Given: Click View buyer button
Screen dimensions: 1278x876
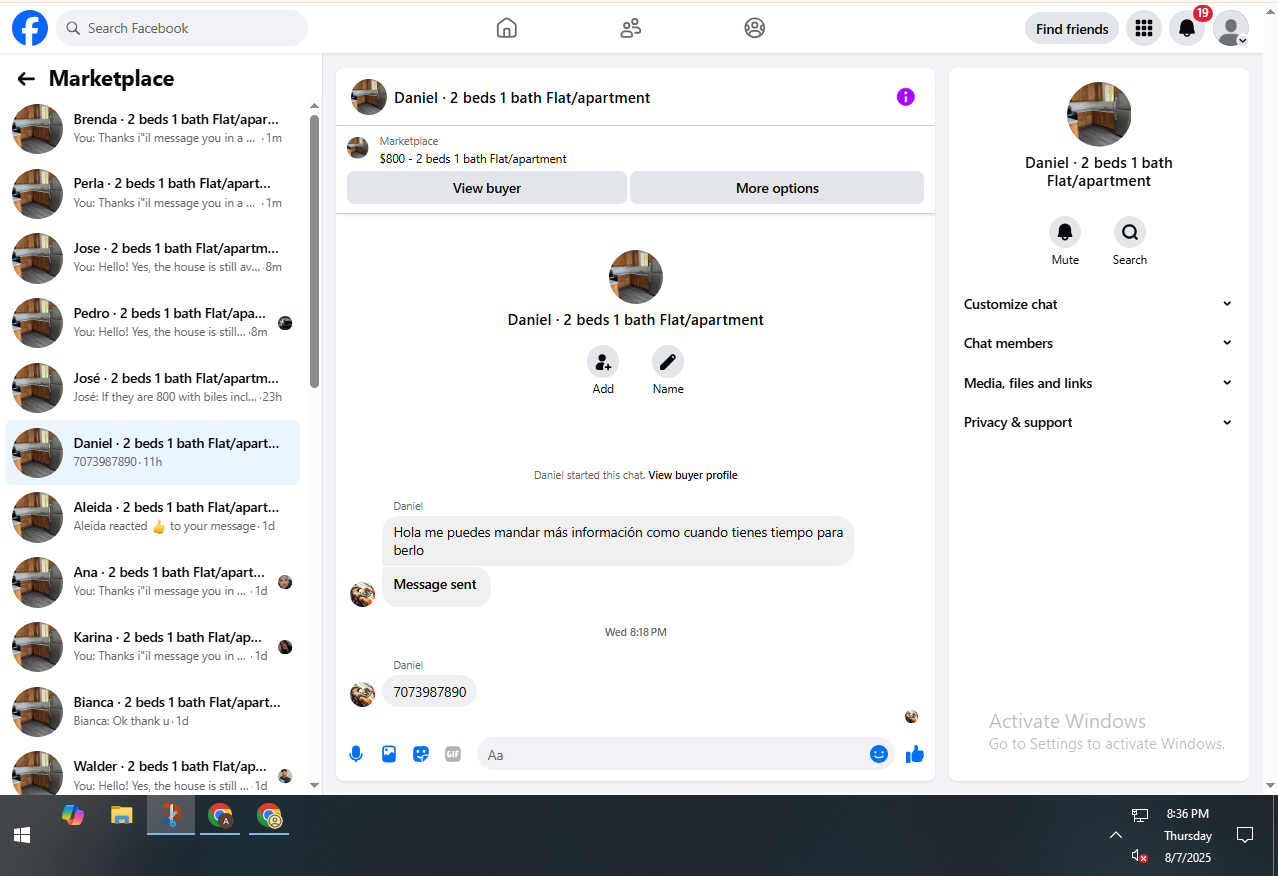Looking at the screenshot, I should tap(487, 188).
